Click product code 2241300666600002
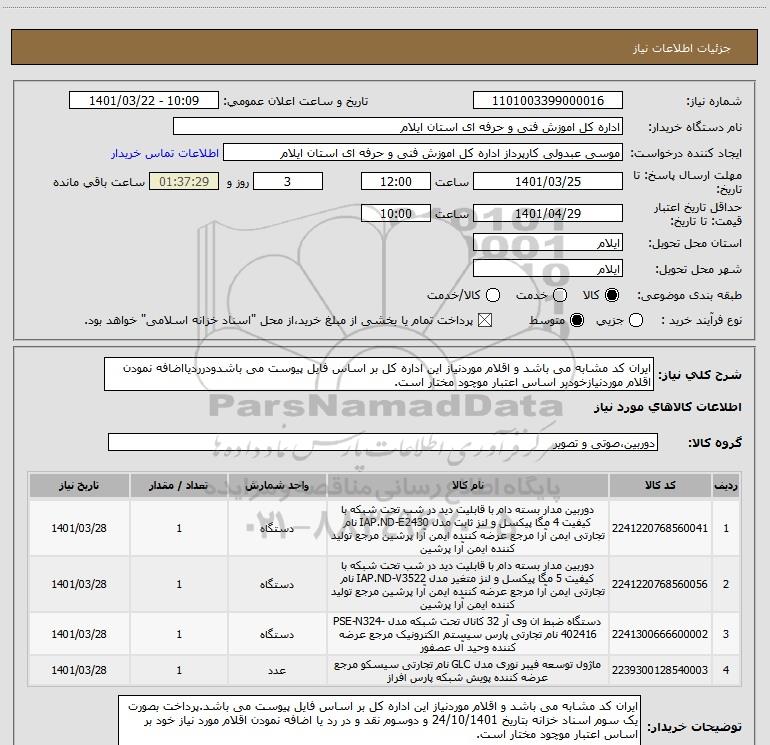This screenshot has height=745, width=770. pyautogui.click(x=660, y=634)
